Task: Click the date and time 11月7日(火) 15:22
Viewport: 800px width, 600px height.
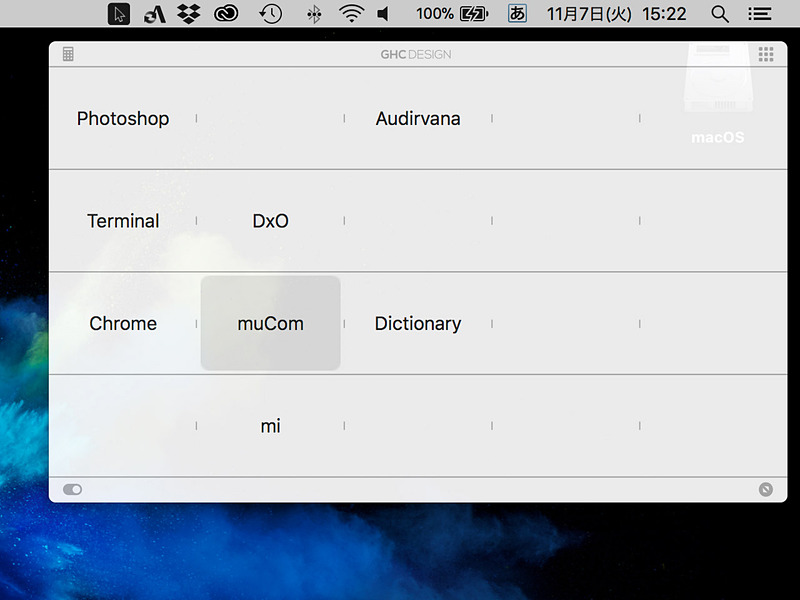Action: [616, 14]
